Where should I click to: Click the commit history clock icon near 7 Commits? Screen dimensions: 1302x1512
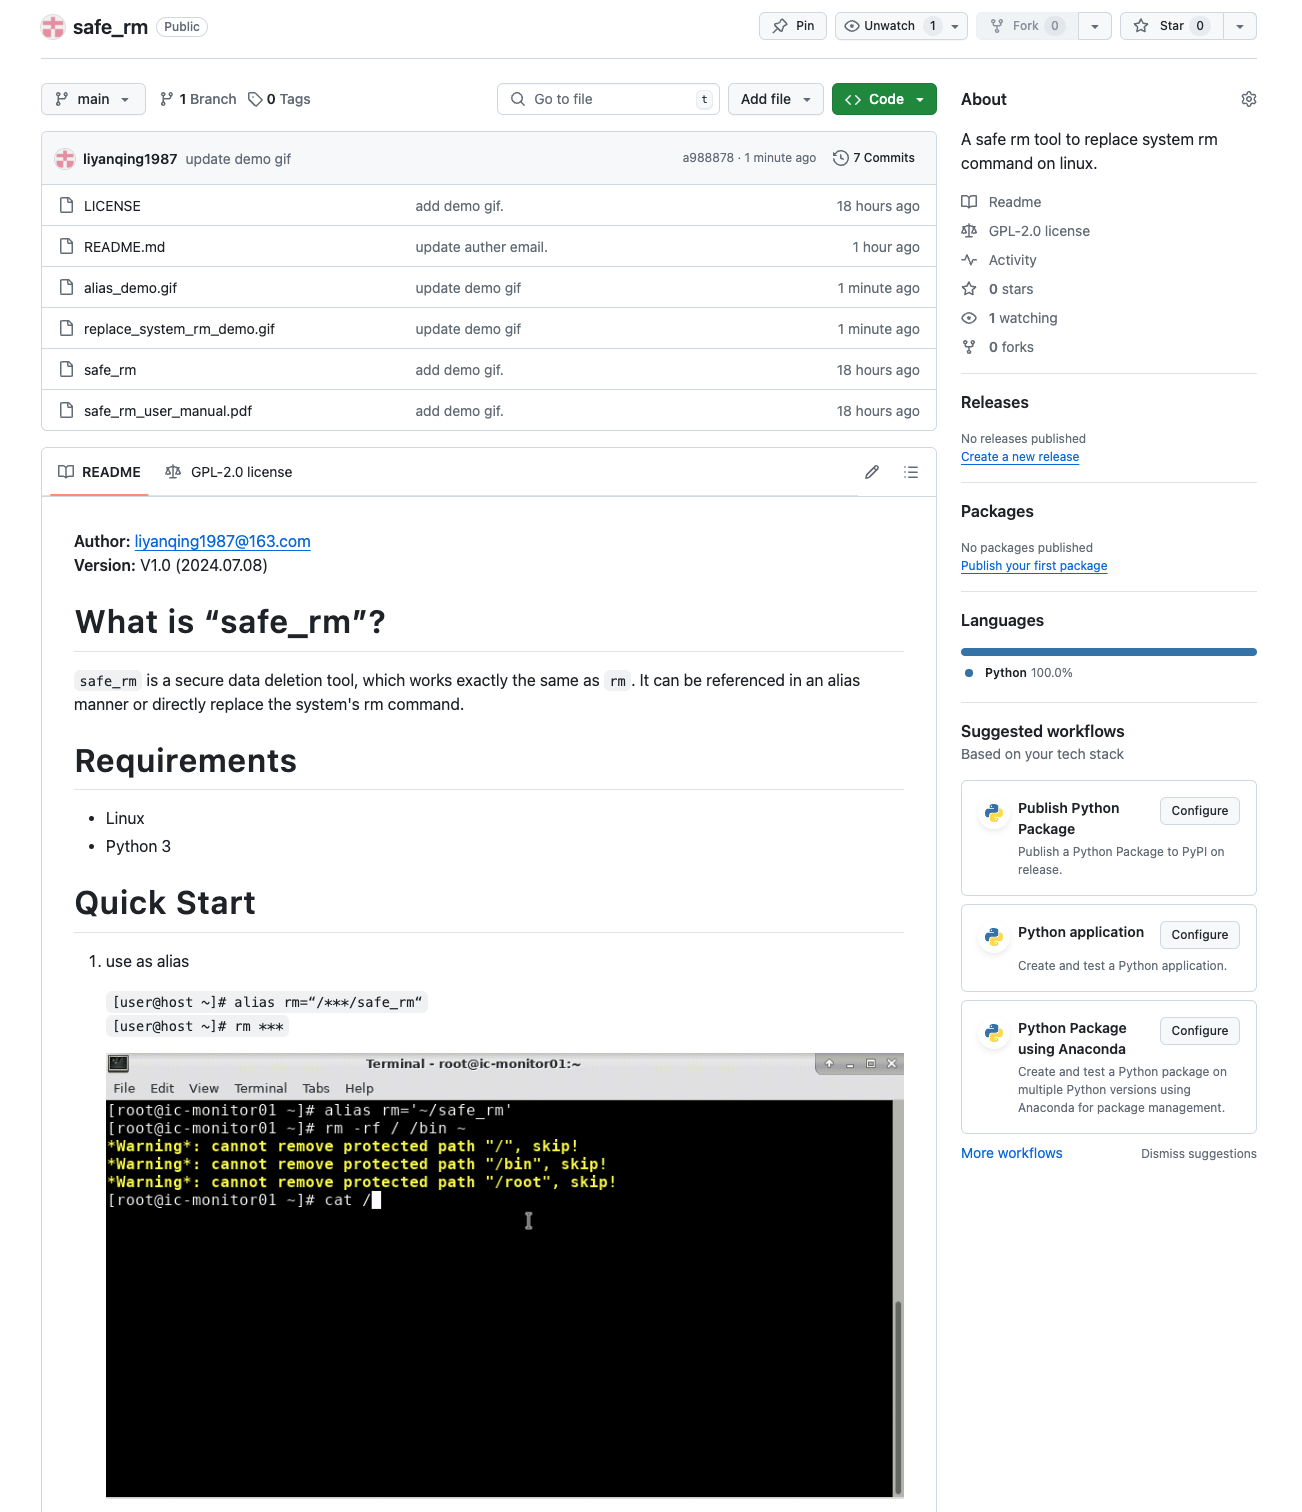tap(841, 157)
